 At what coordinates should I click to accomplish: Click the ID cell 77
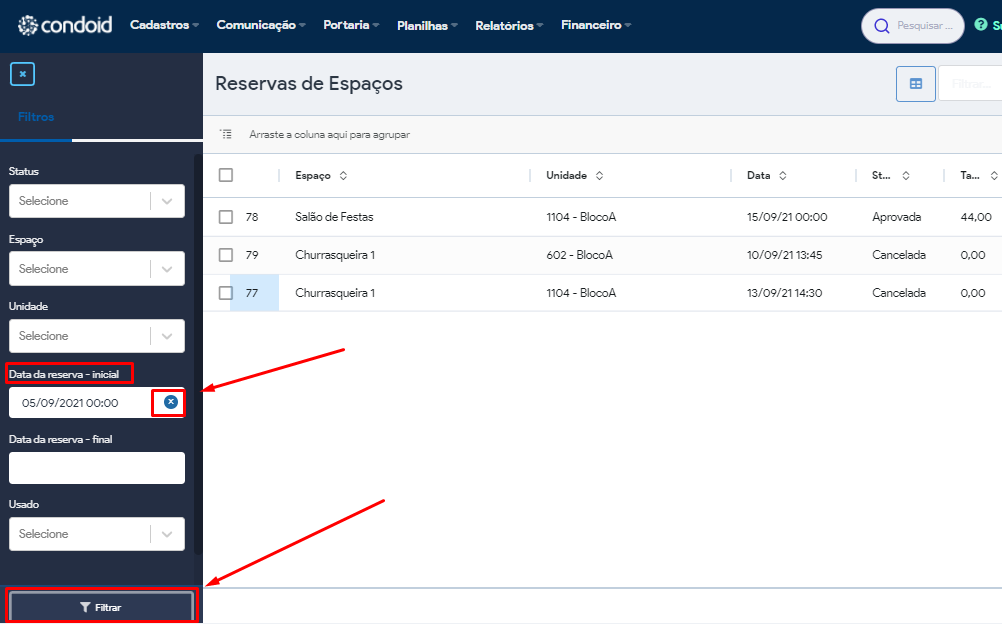coord(252,293)
